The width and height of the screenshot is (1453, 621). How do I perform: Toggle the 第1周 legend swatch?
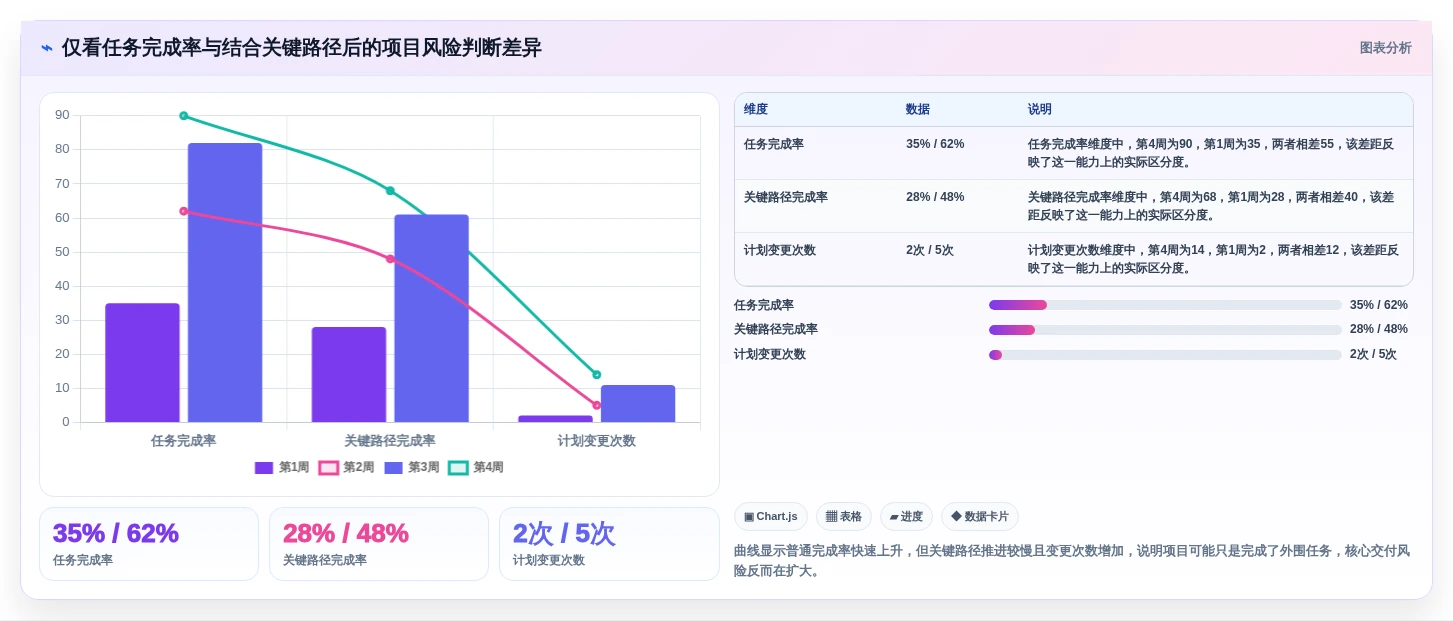click(x=264, y=468)
